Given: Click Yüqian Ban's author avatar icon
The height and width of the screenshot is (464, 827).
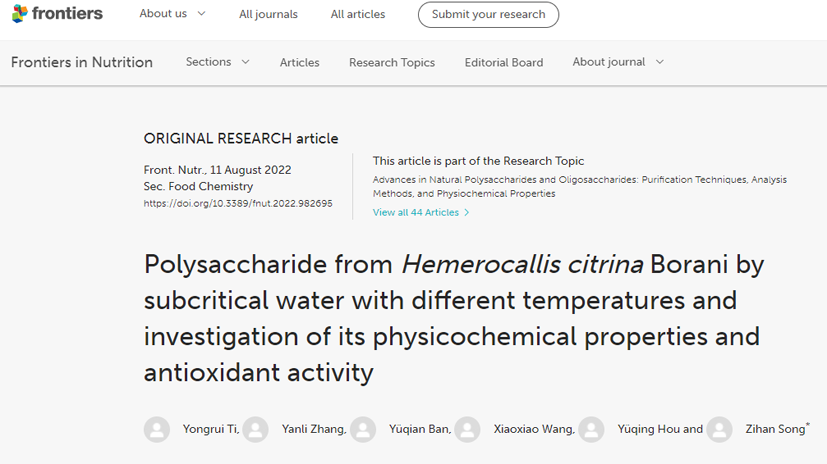Looking at the screenshot, I should coord(363,429).
